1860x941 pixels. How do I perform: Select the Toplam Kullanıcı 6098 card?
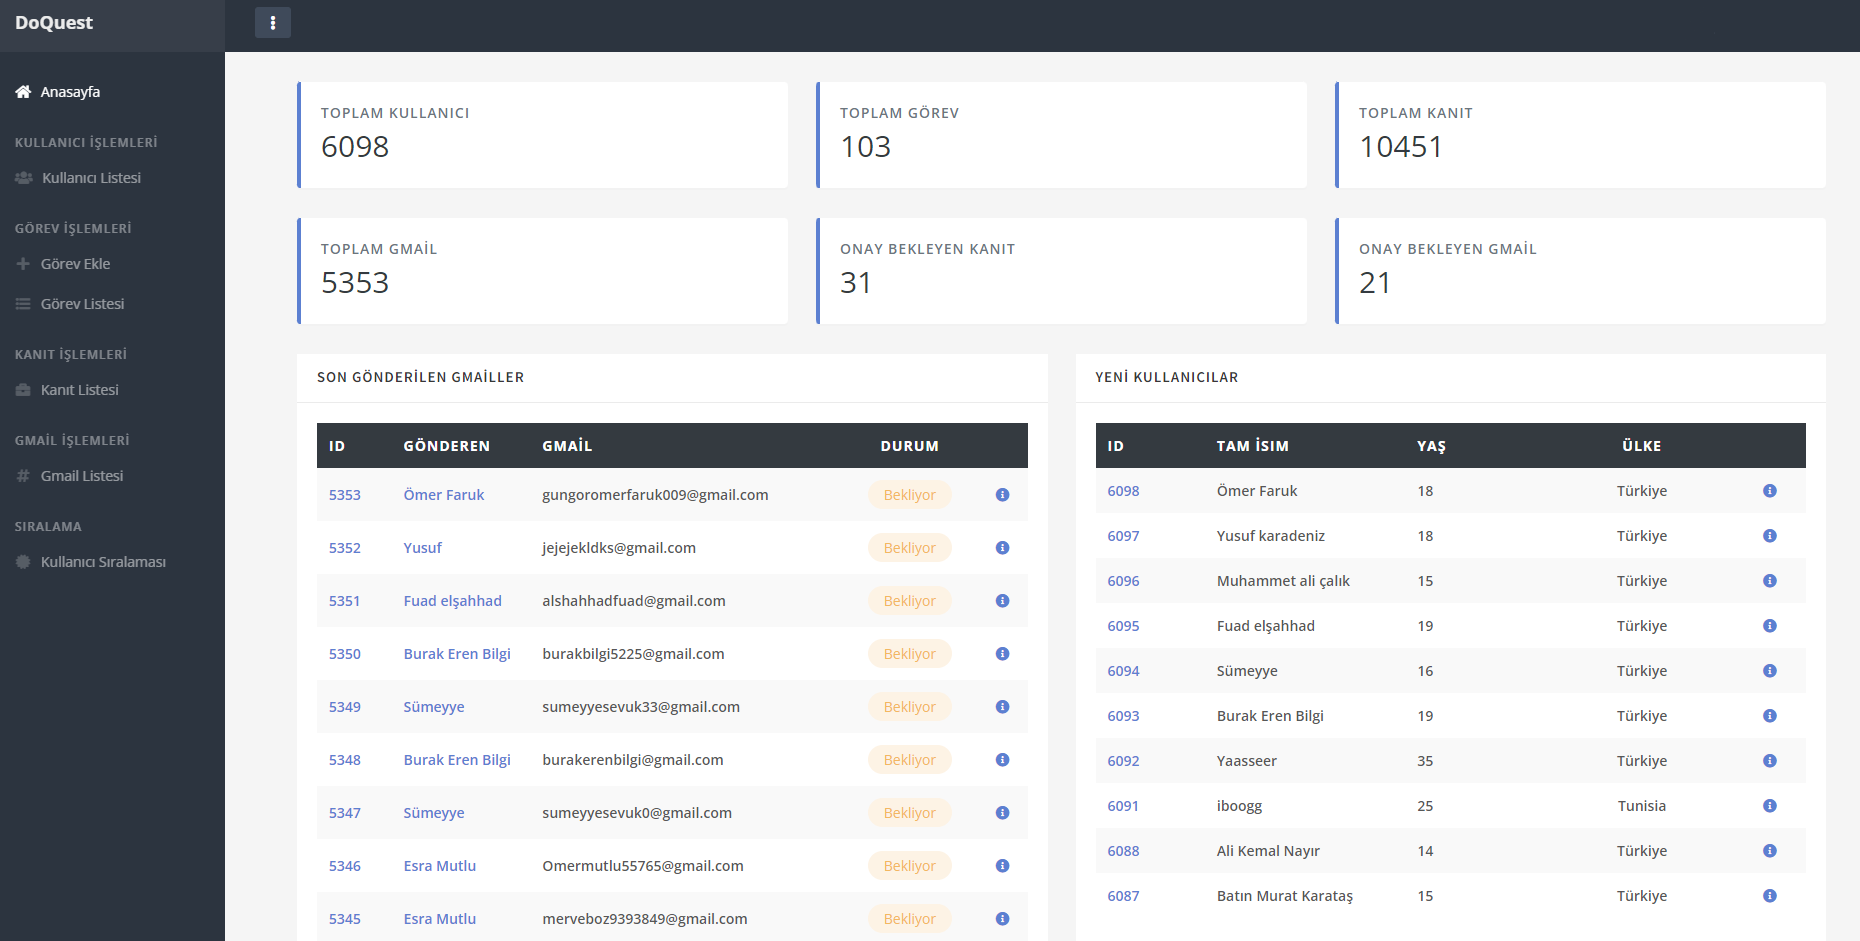pyautogui.click(x=542, y=135)
